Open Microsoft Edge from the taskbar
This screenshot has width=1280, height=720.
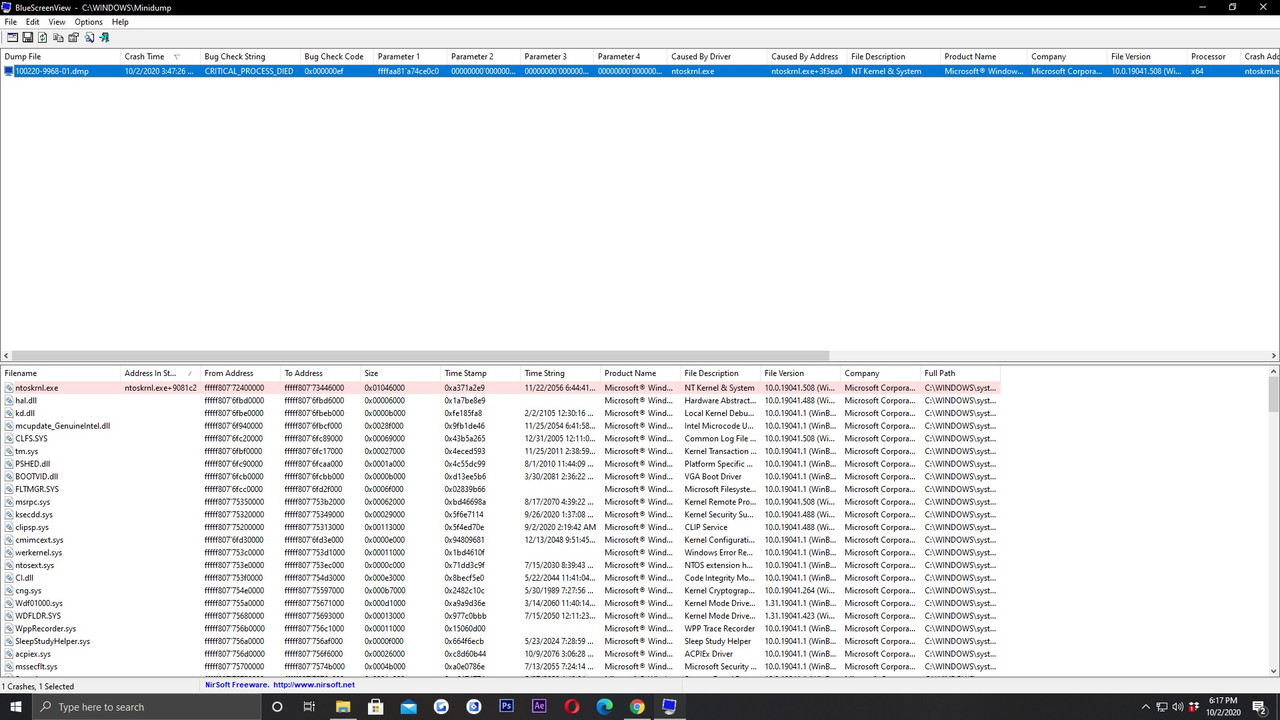604,706
